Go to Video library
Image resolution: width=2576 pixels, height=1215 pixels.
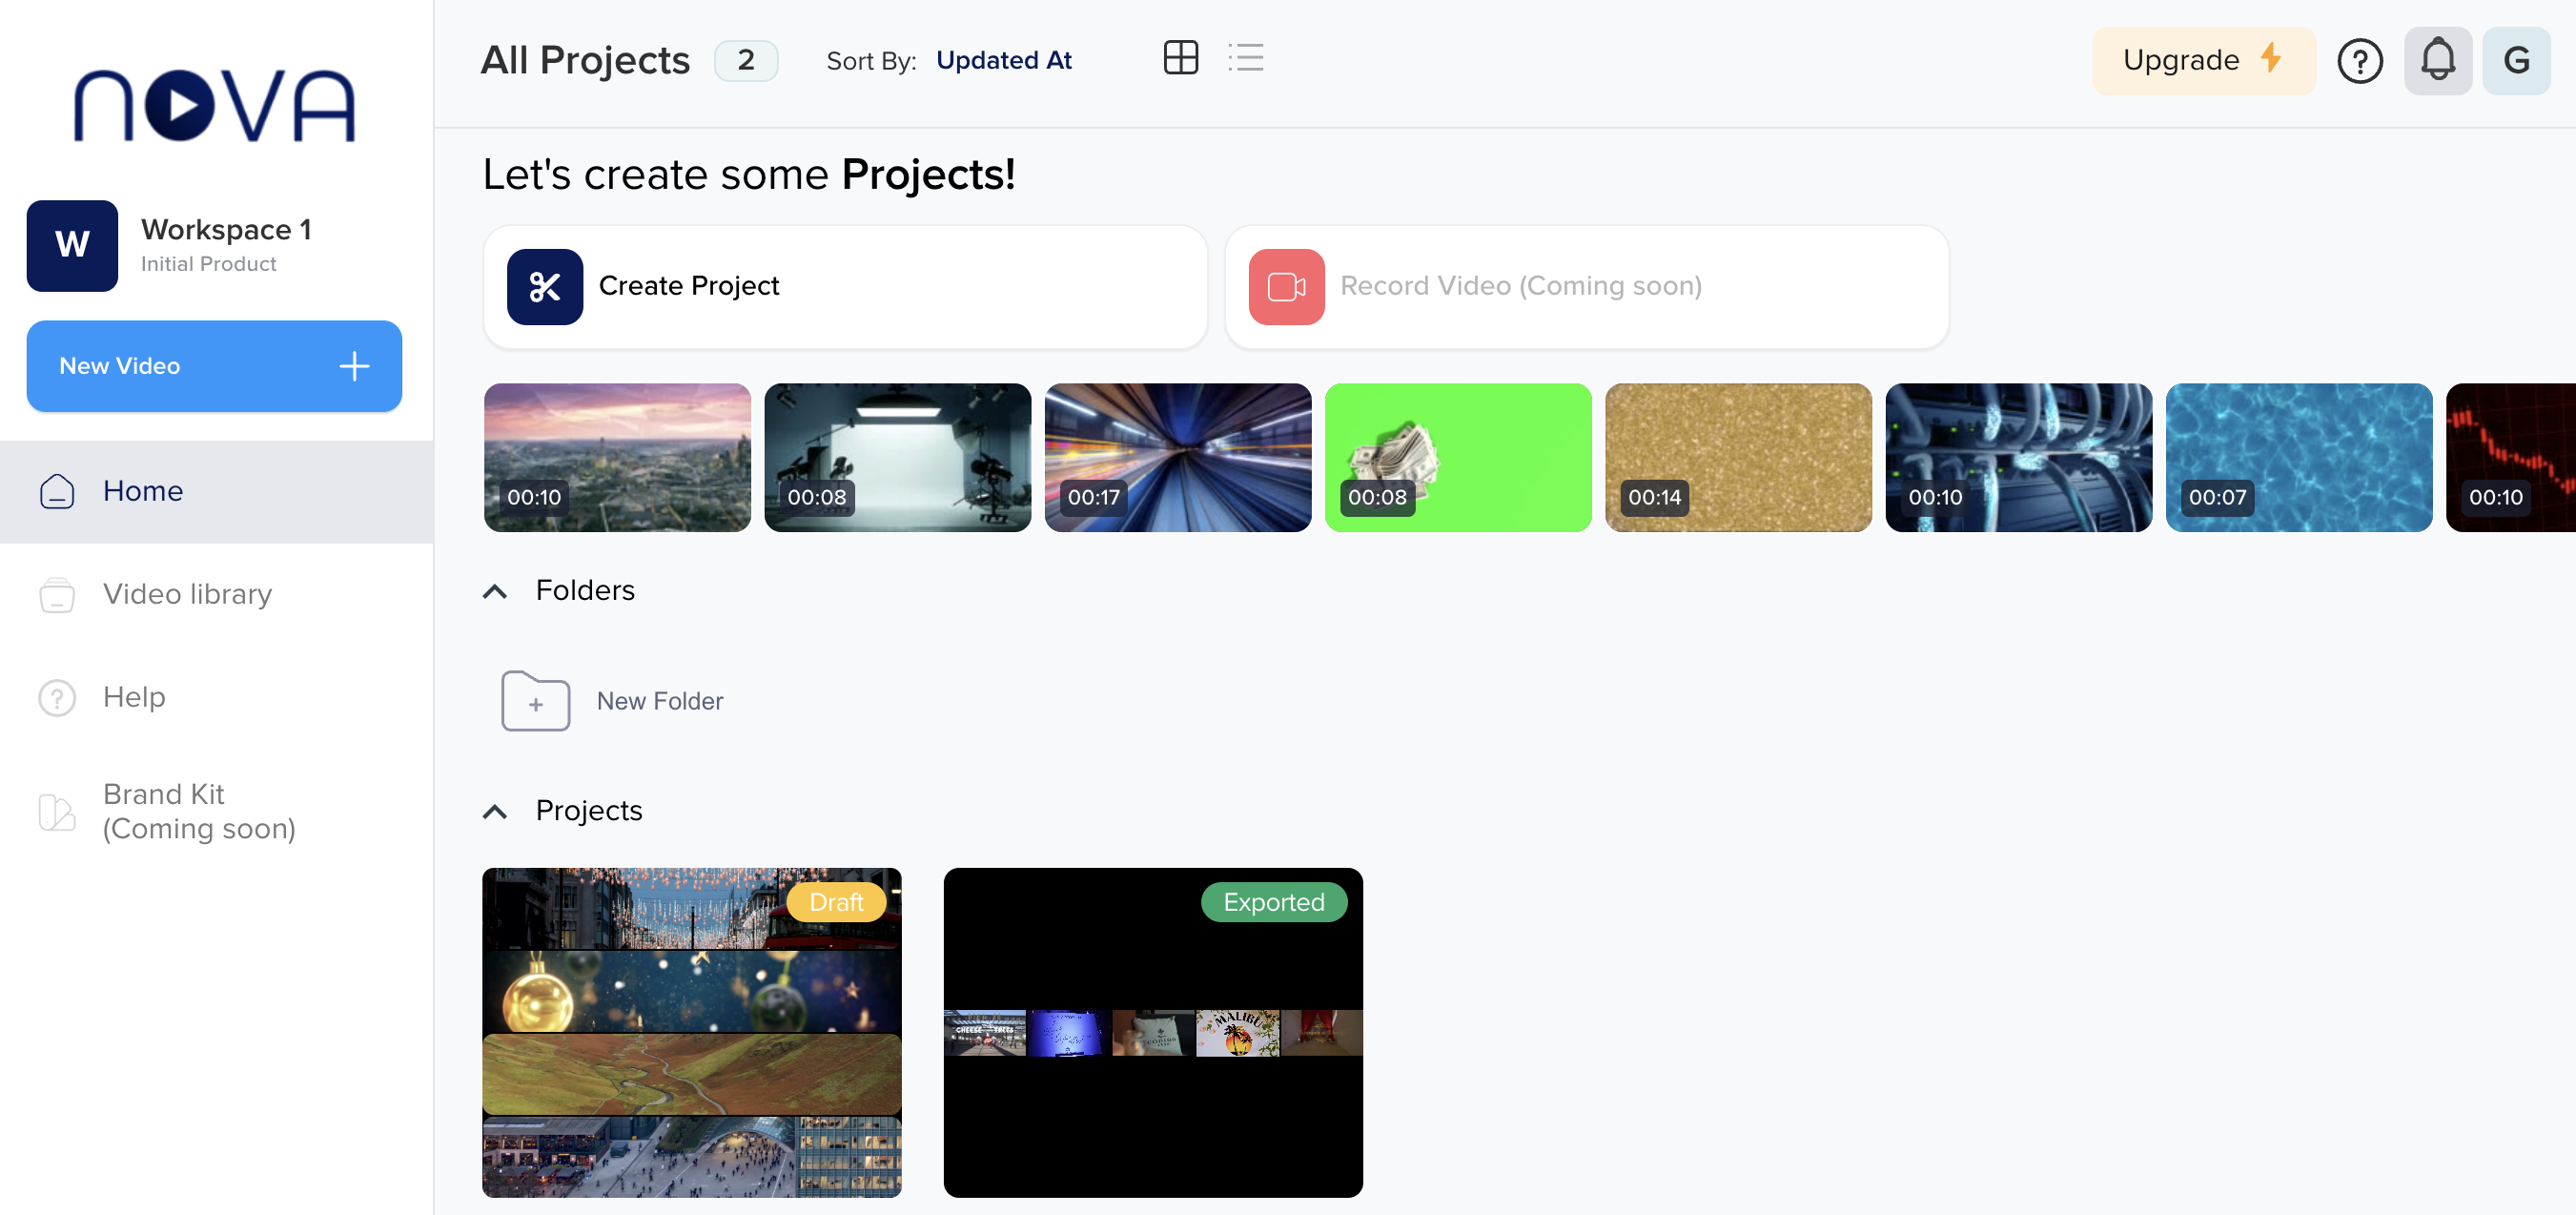187,594
